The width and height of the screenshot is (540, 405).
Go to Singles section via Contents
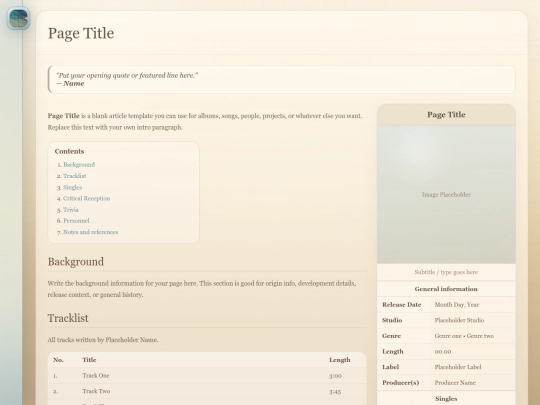pyautogui.click(x=72, y=187)
